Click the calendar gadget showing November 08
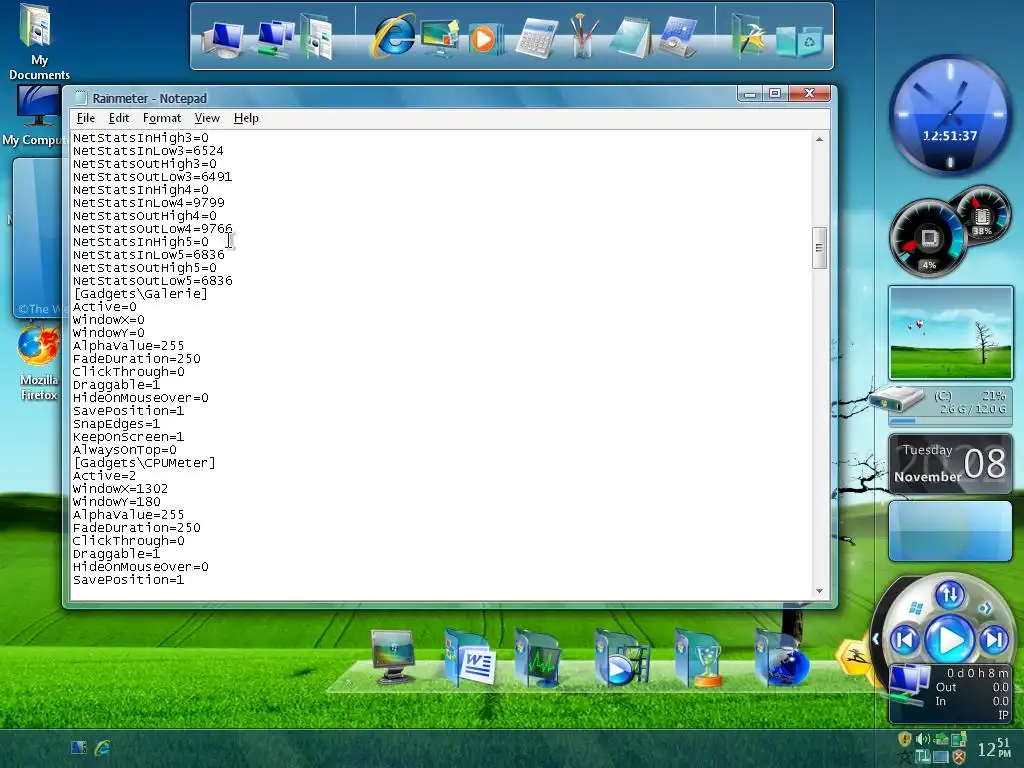The height and width of the screenshot is (768, 1024). click(950, 464)
